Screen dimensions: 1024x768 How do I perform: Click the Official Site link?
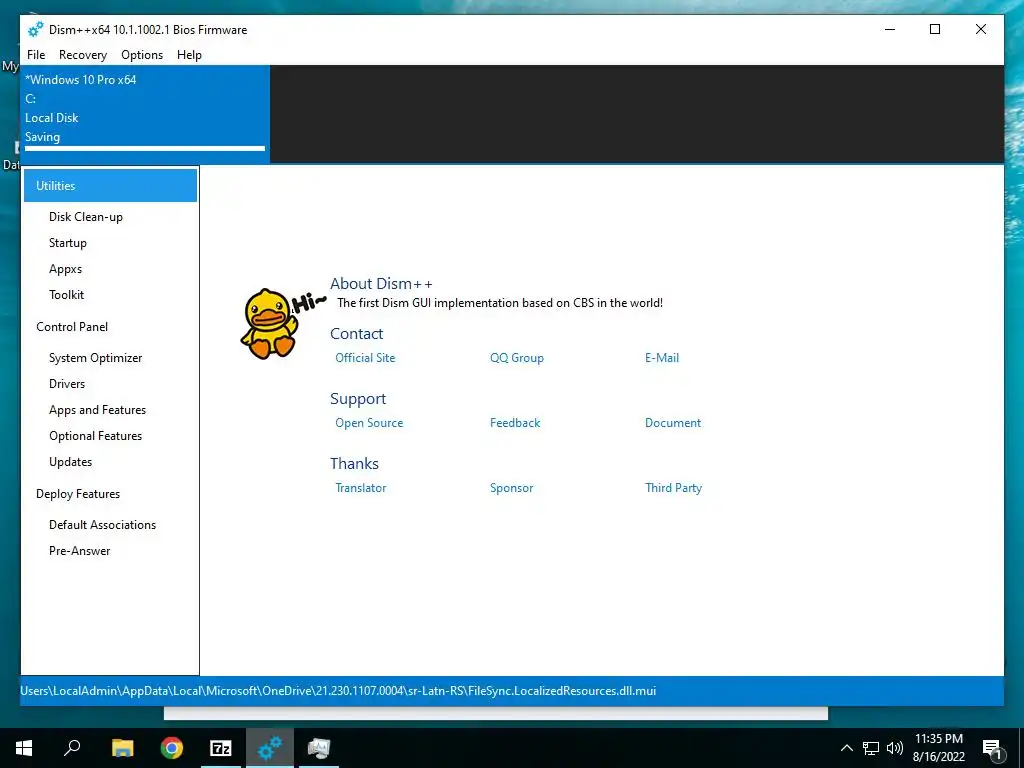[x=365, y=358]
